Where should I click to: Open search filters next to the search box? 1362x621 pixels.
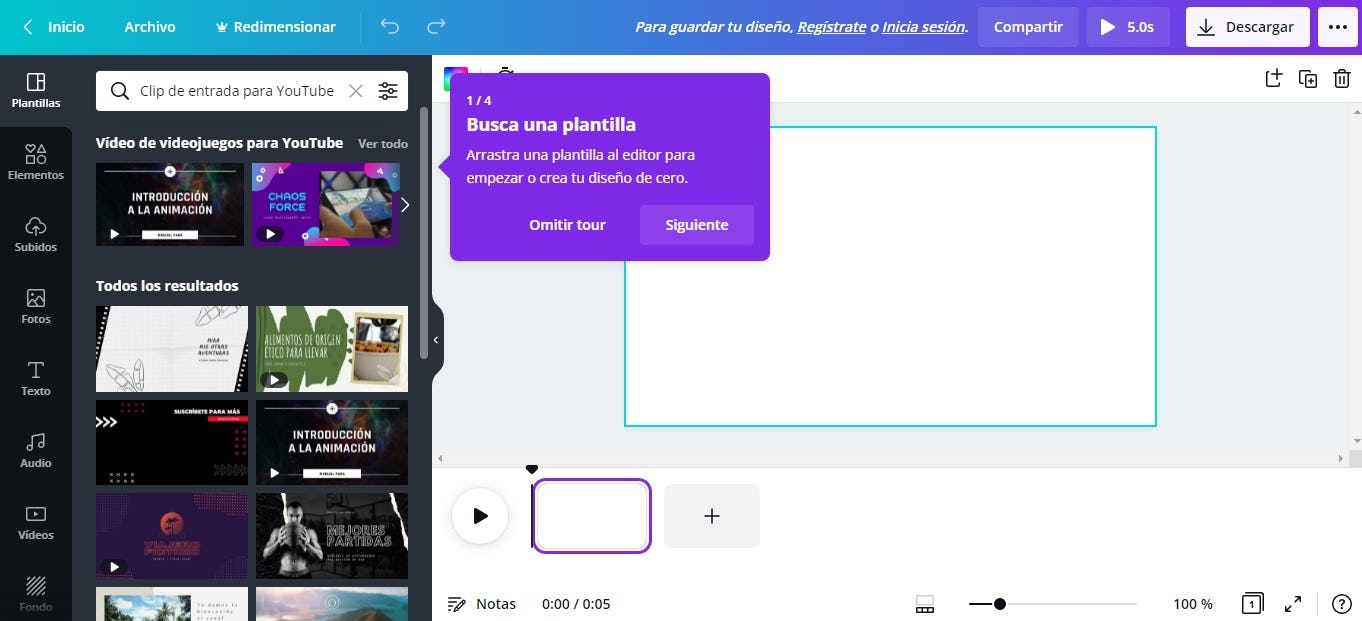pyautogui.click(x=388, y=90)
